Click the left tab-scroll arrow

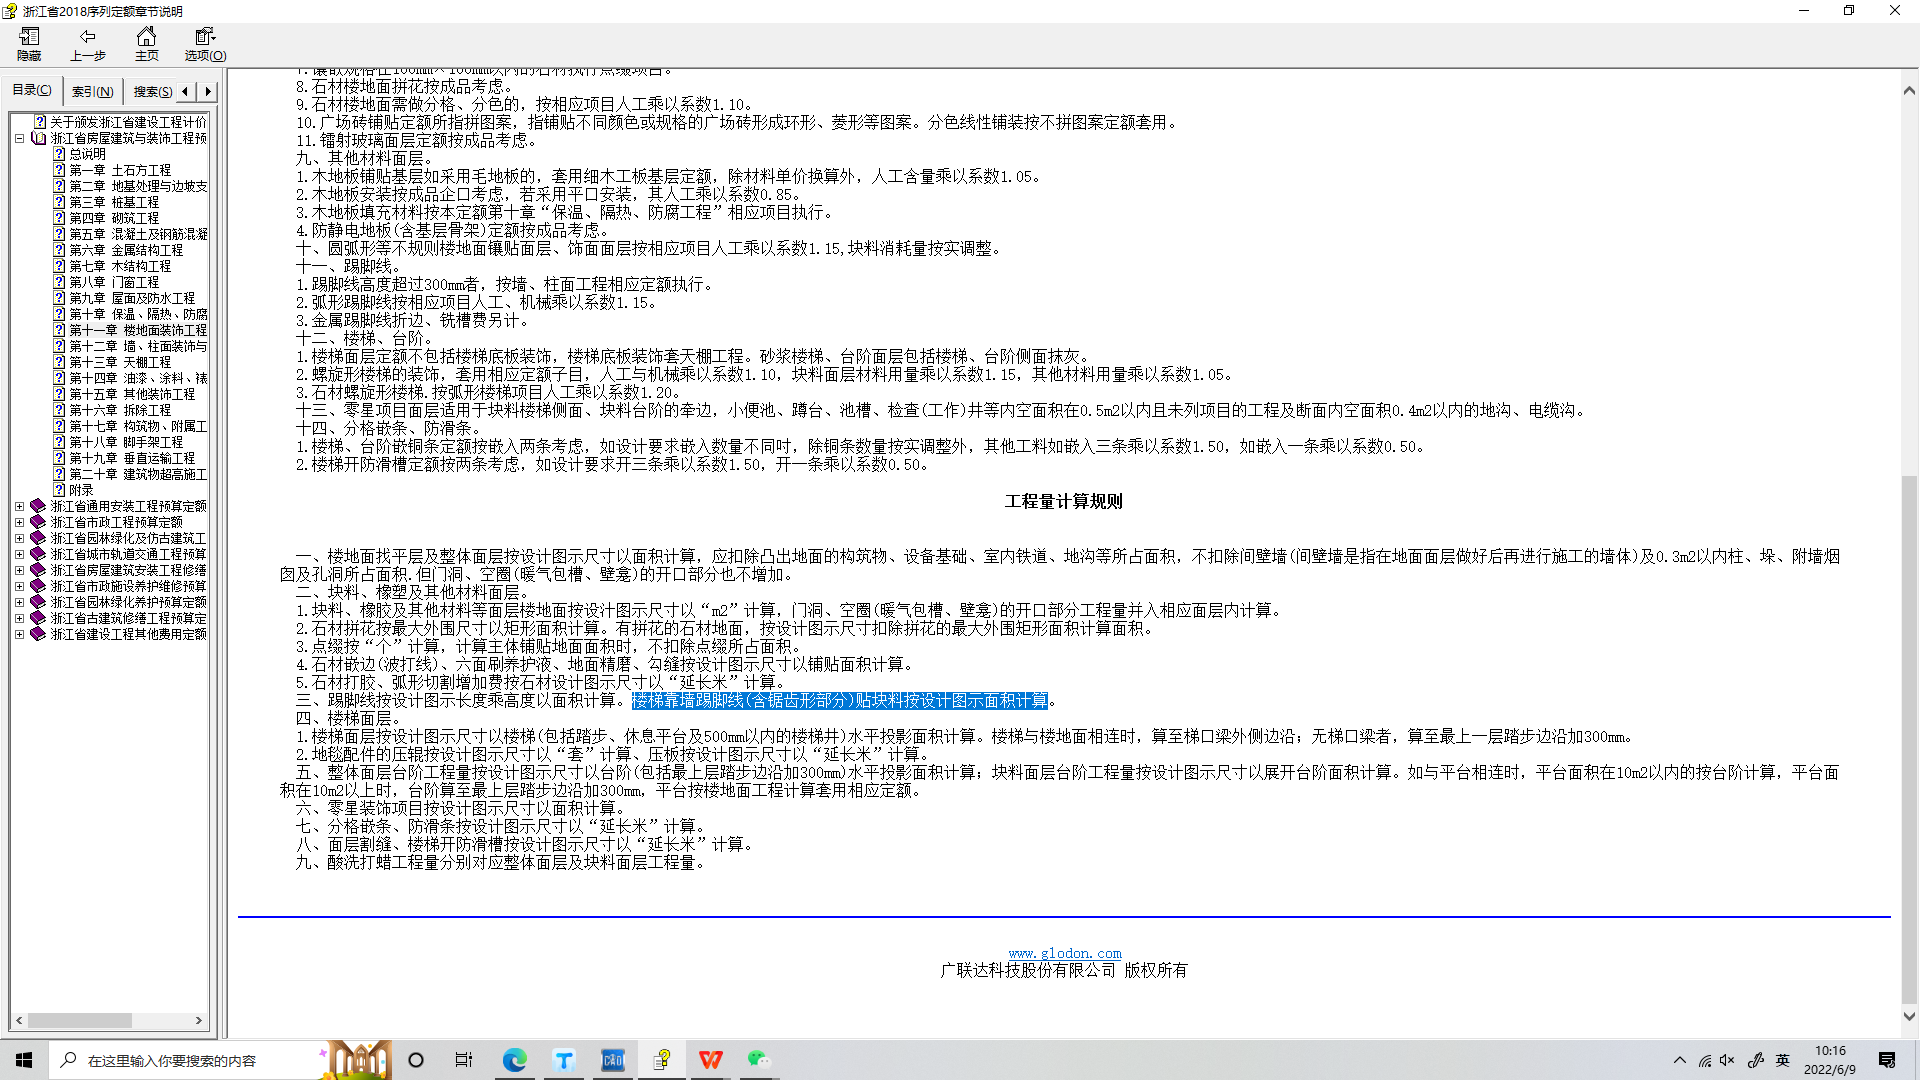(x=185, y=91)
